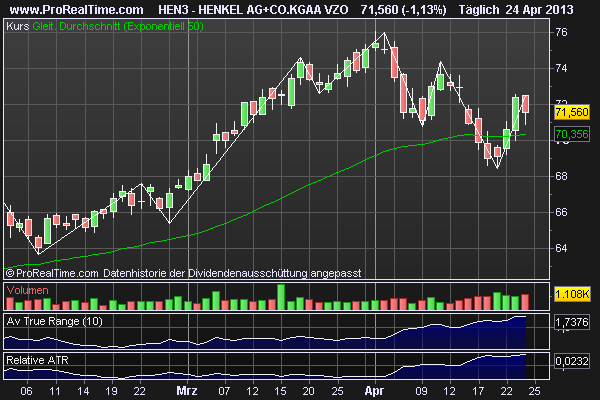Click the date 24 Apr 2013
This screenshot has width=600, height=400.
[x=539, y=10]
